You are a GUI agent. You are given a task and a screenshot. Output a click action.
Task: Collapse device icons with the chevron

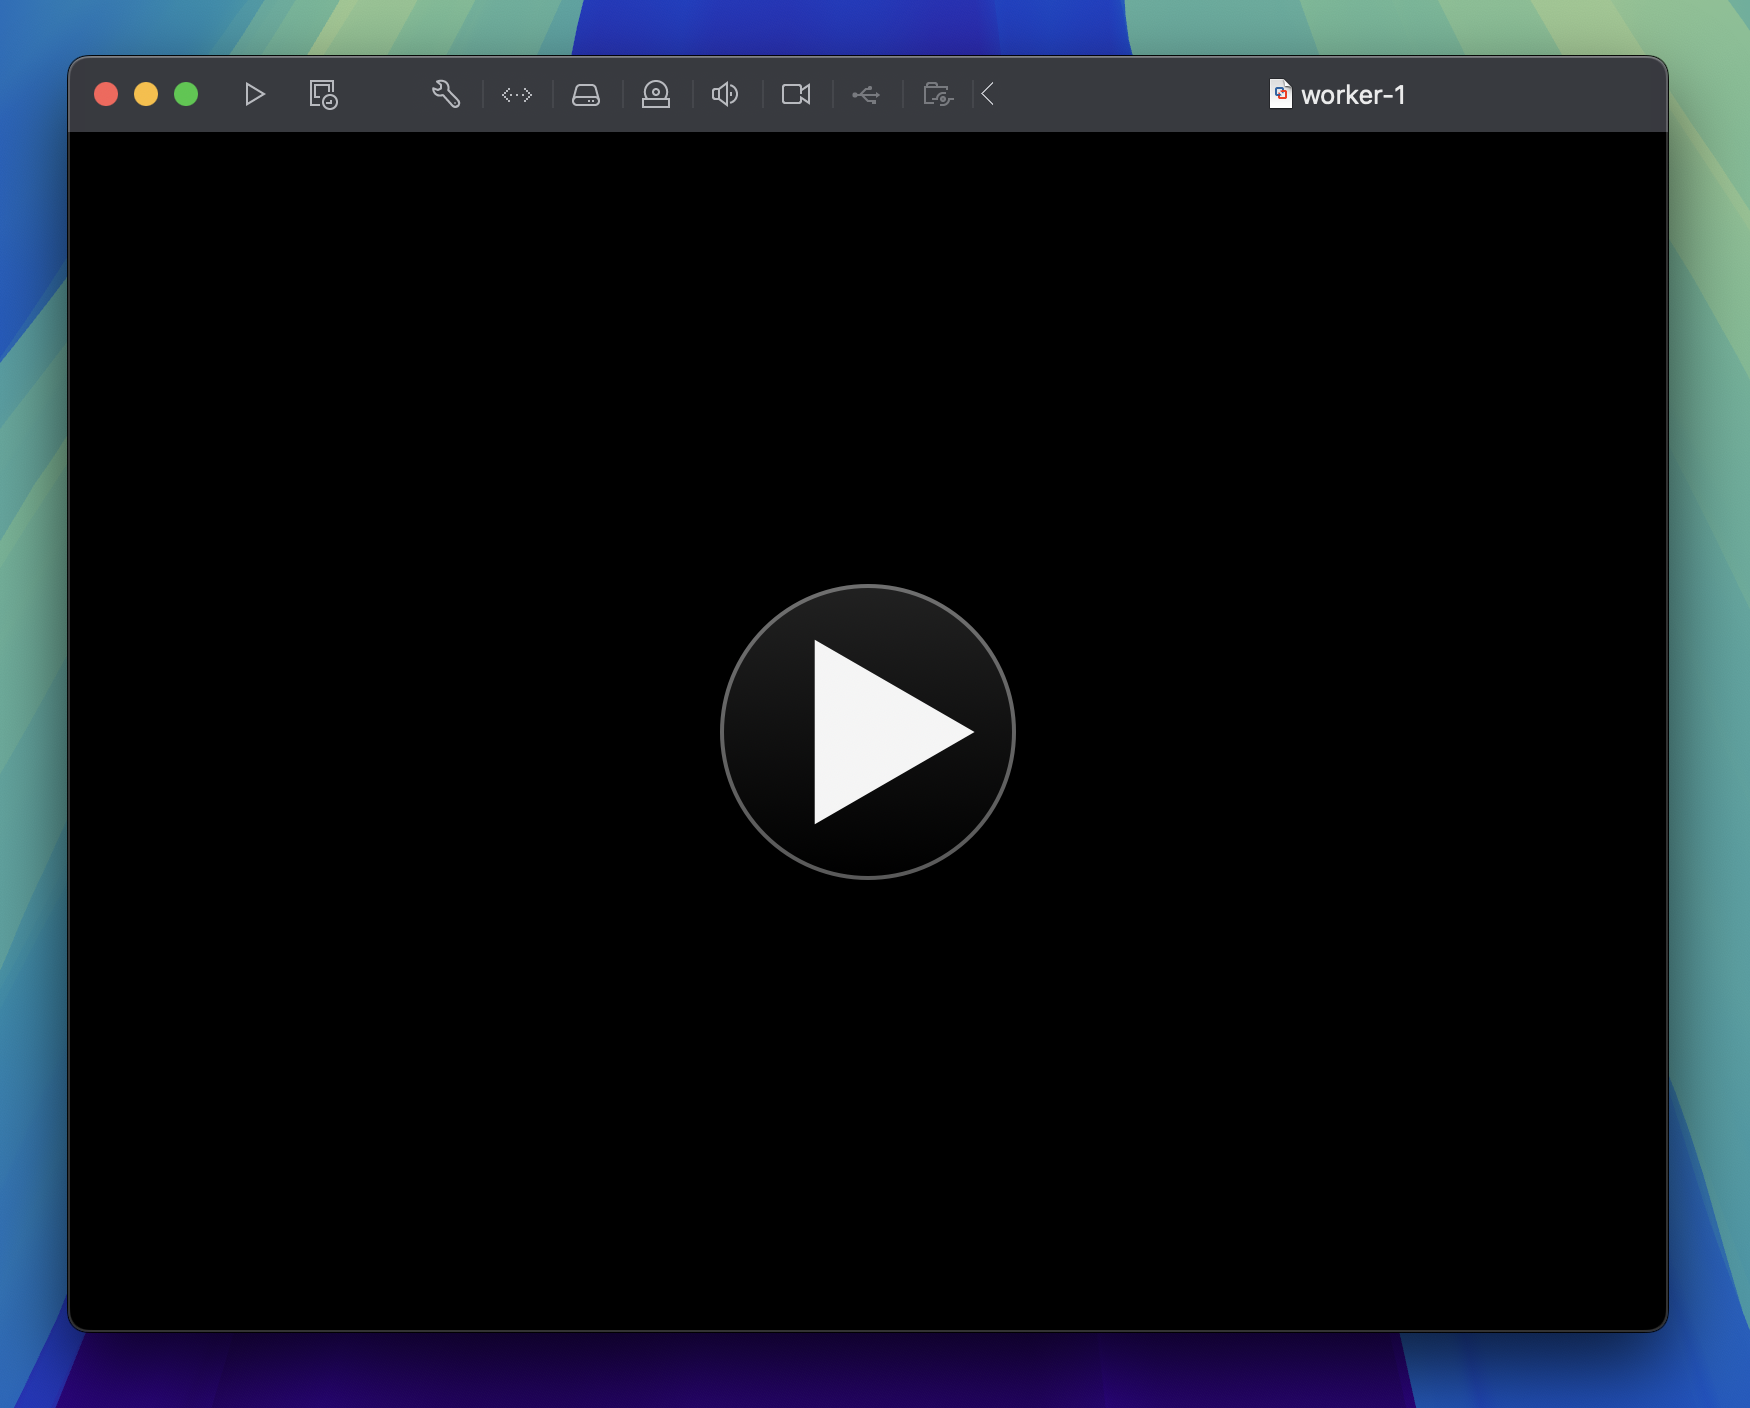click(988, 95)
